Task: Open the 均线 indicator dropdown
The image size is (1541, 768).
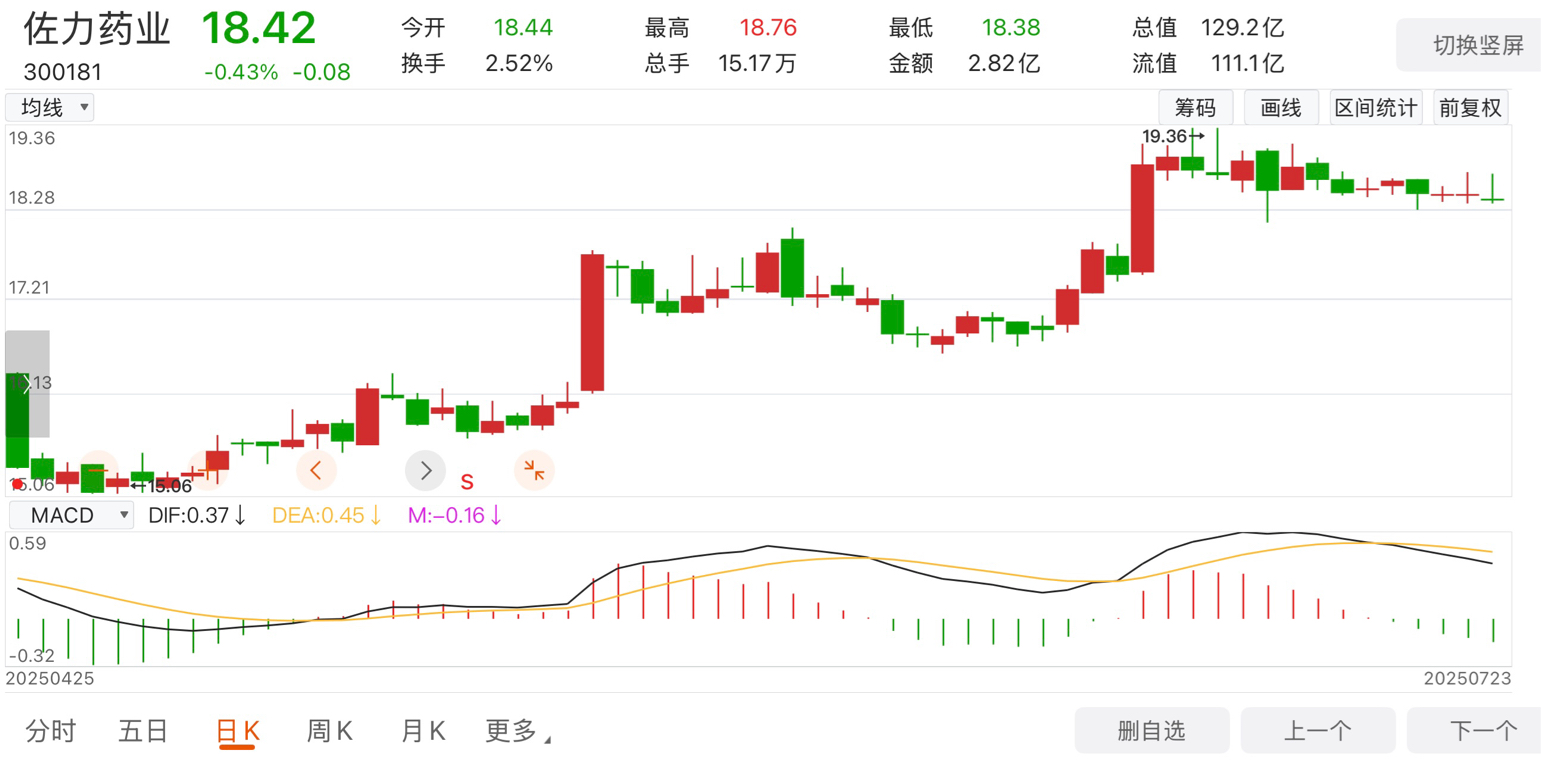Action: click(x=50, y=108)
